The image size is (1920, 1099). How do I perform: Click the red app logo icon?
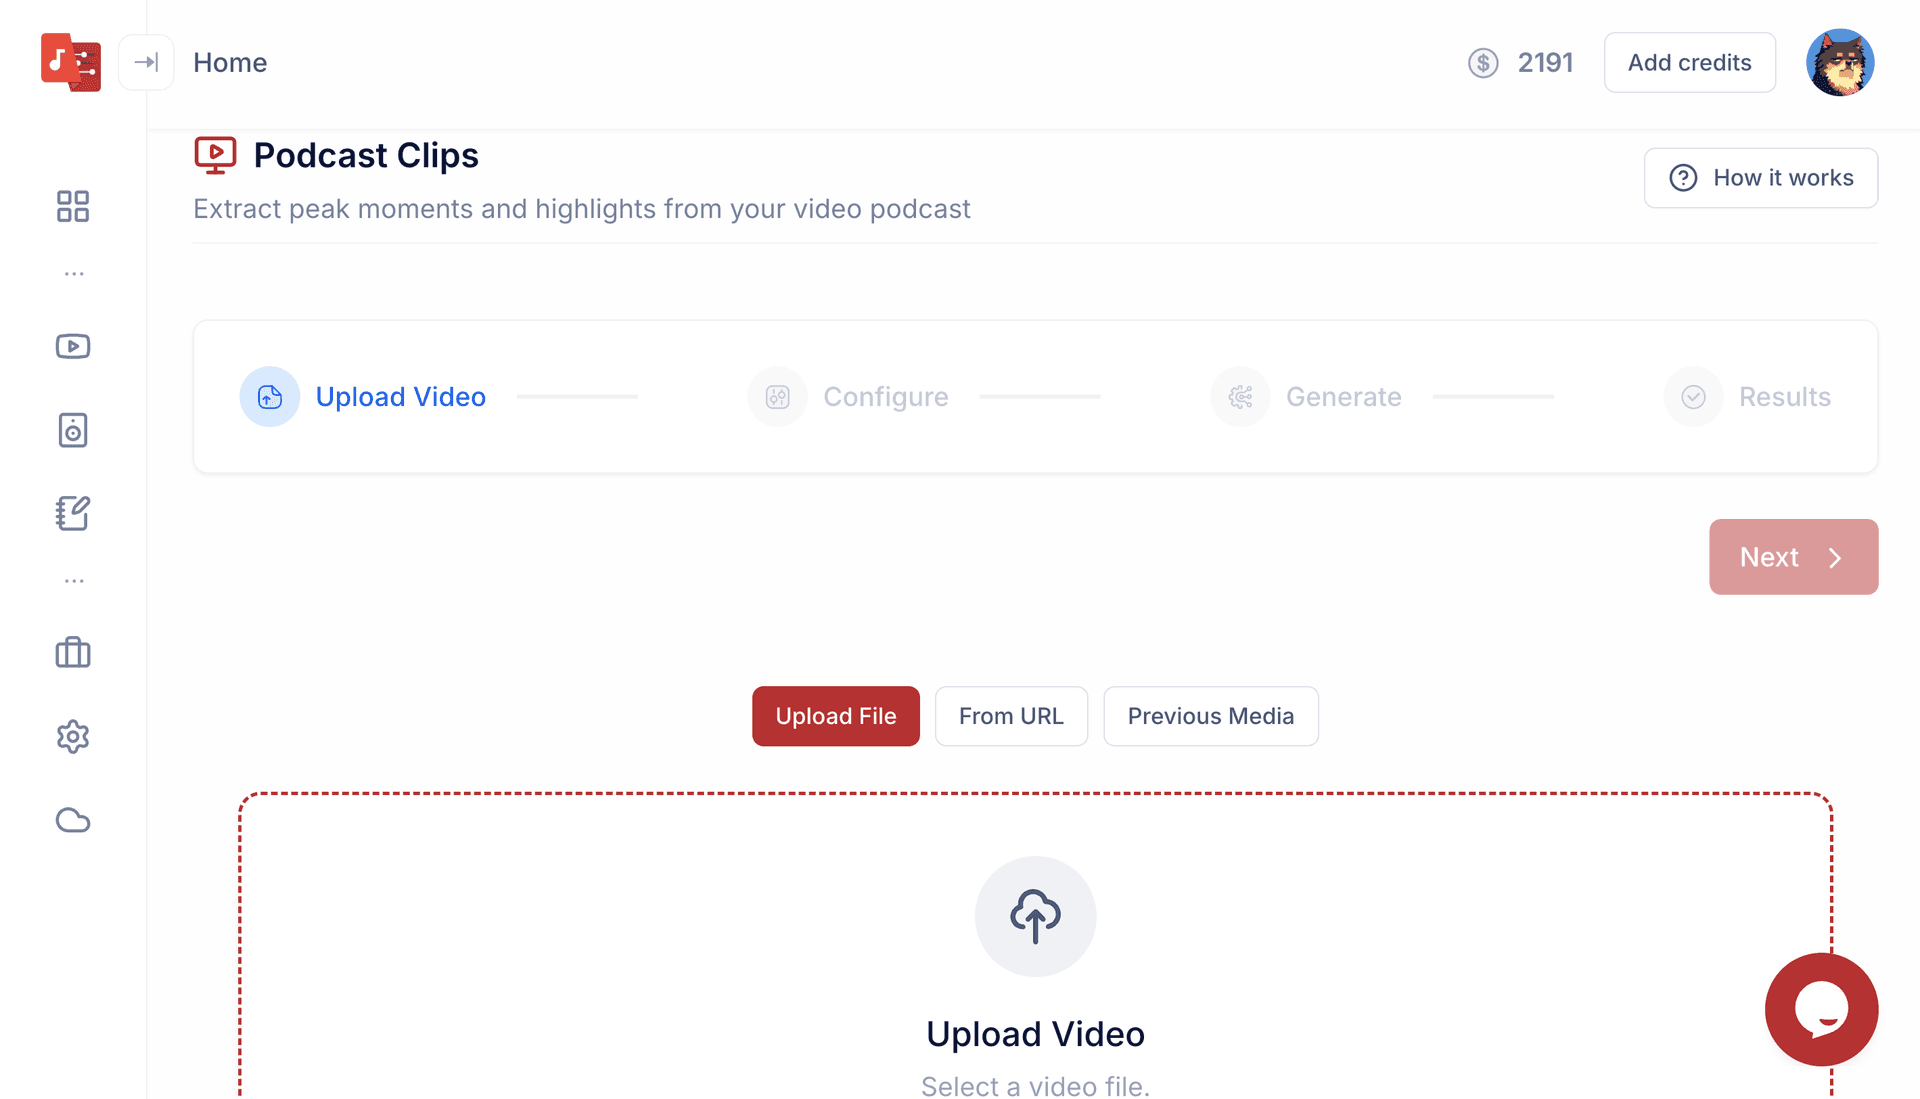[x=70, y=62]
